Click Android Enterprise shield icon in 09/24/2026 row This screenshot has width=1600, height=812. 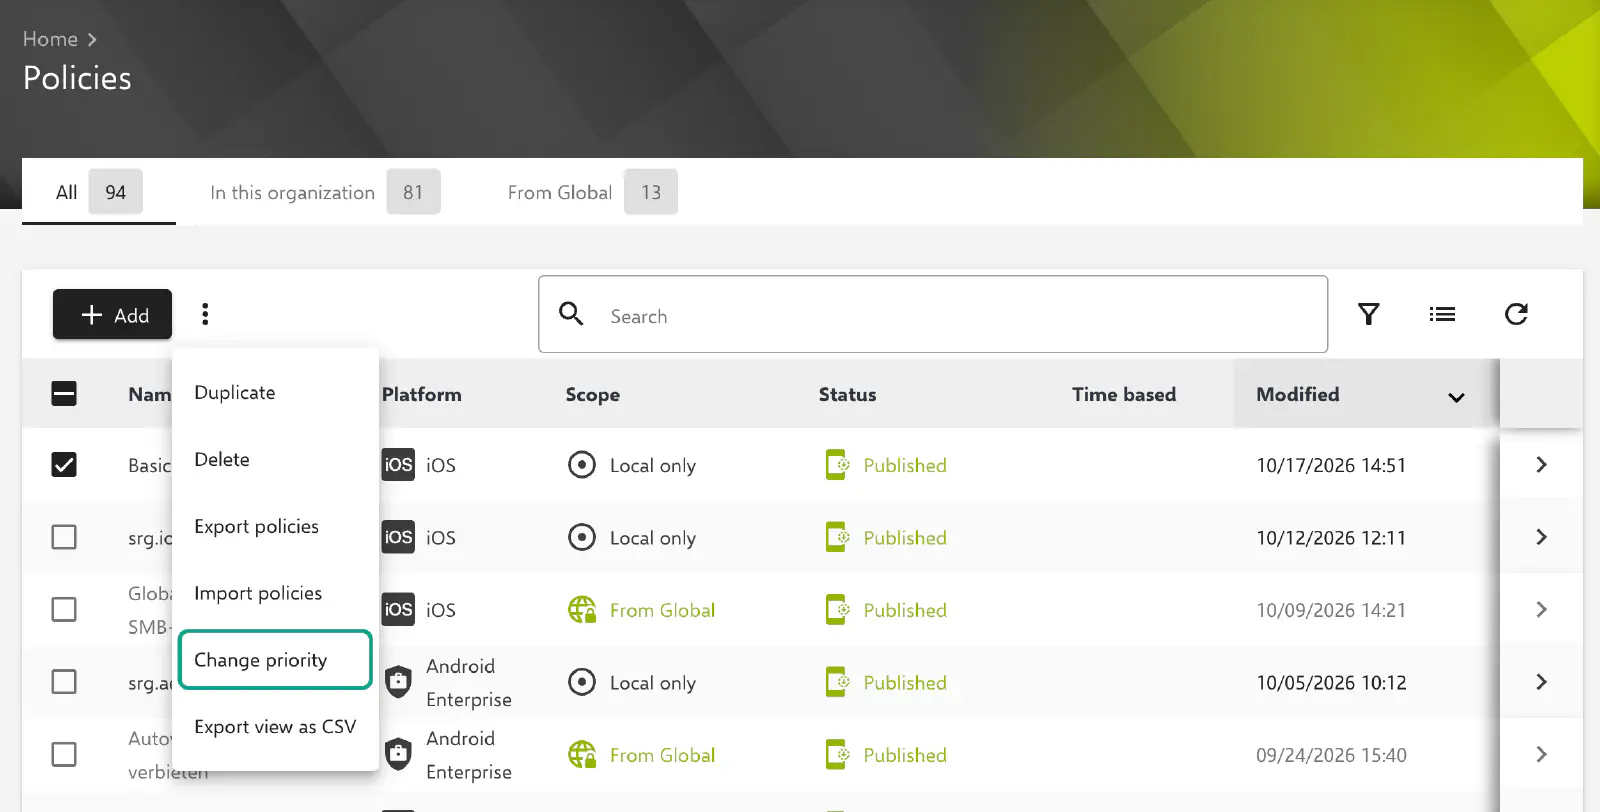pyautogui.click(x=398, y=754)
